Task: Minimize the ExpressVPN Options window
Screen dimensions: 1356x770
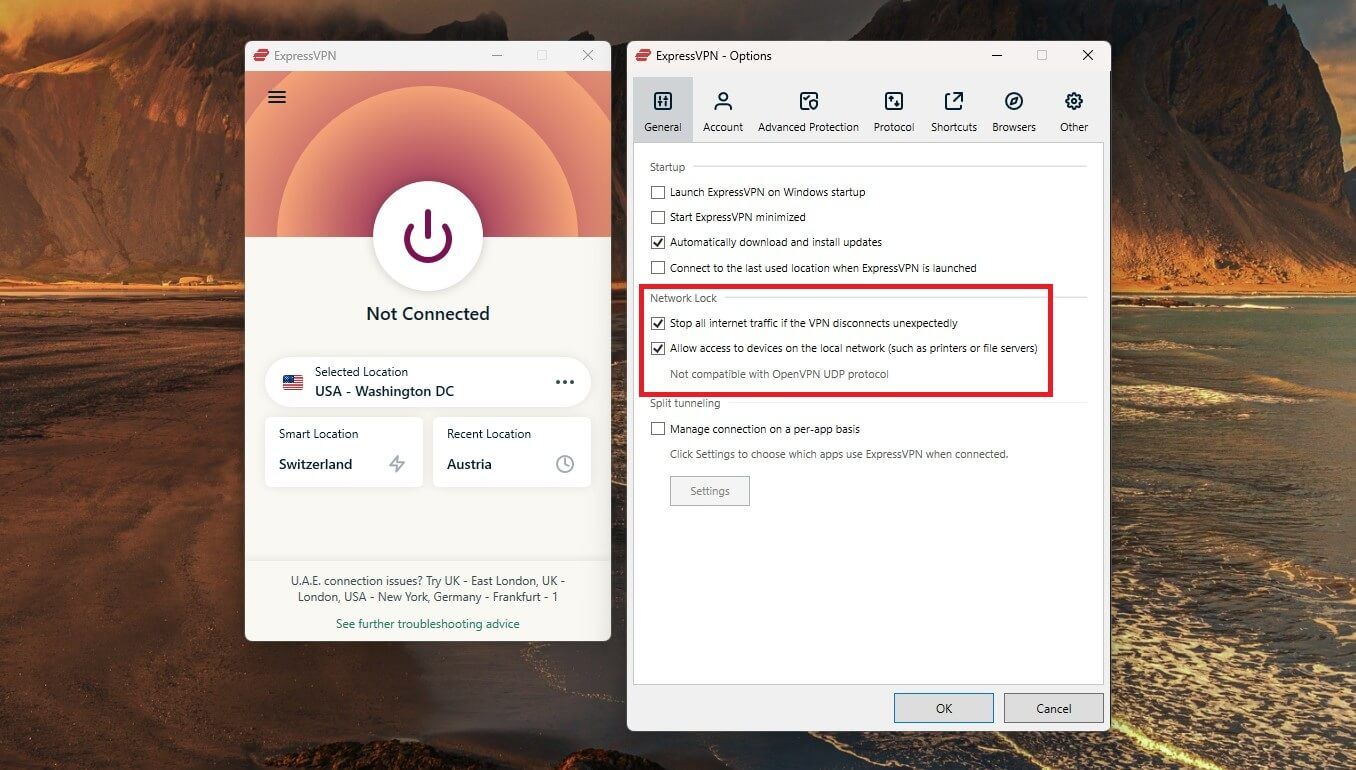Action: pos(996,56)
